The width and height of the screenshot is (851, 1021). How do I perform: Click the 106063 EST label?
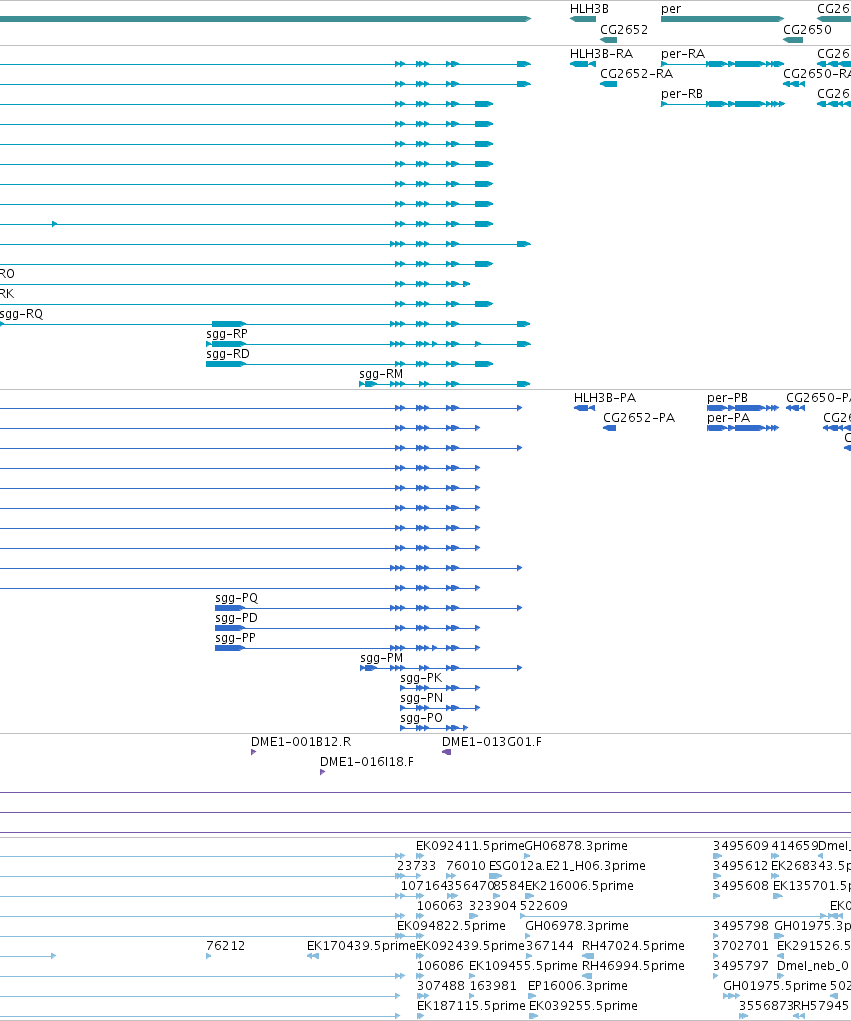pyautogui.click(x=440, y=906)
